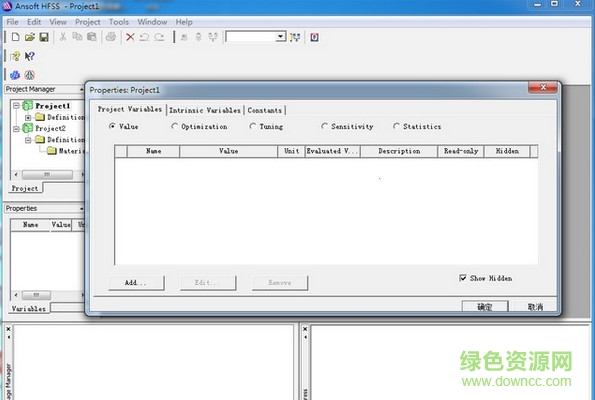The image size is (595, 400).
Task: Collapse the Project1 tree node
Action: click(16, 106)
